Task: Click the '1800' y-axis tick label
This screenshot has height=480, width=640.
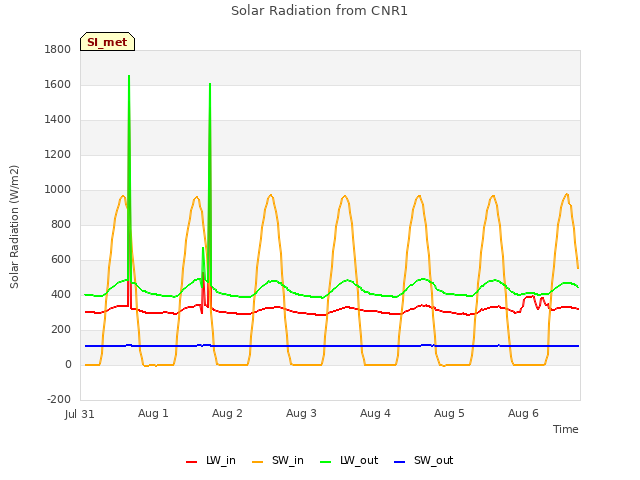Action: [58, 49]
